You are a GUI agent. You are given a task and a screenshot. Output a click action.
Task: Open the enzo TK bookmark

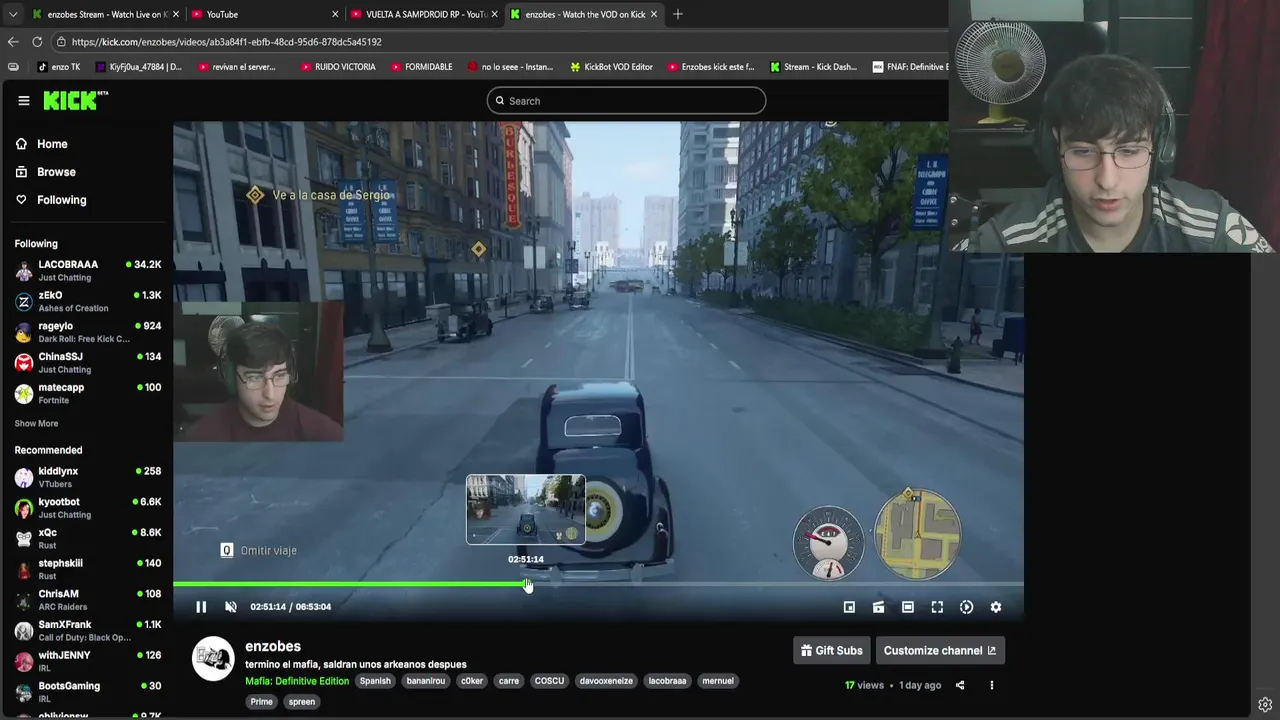[x=59, y=67]
